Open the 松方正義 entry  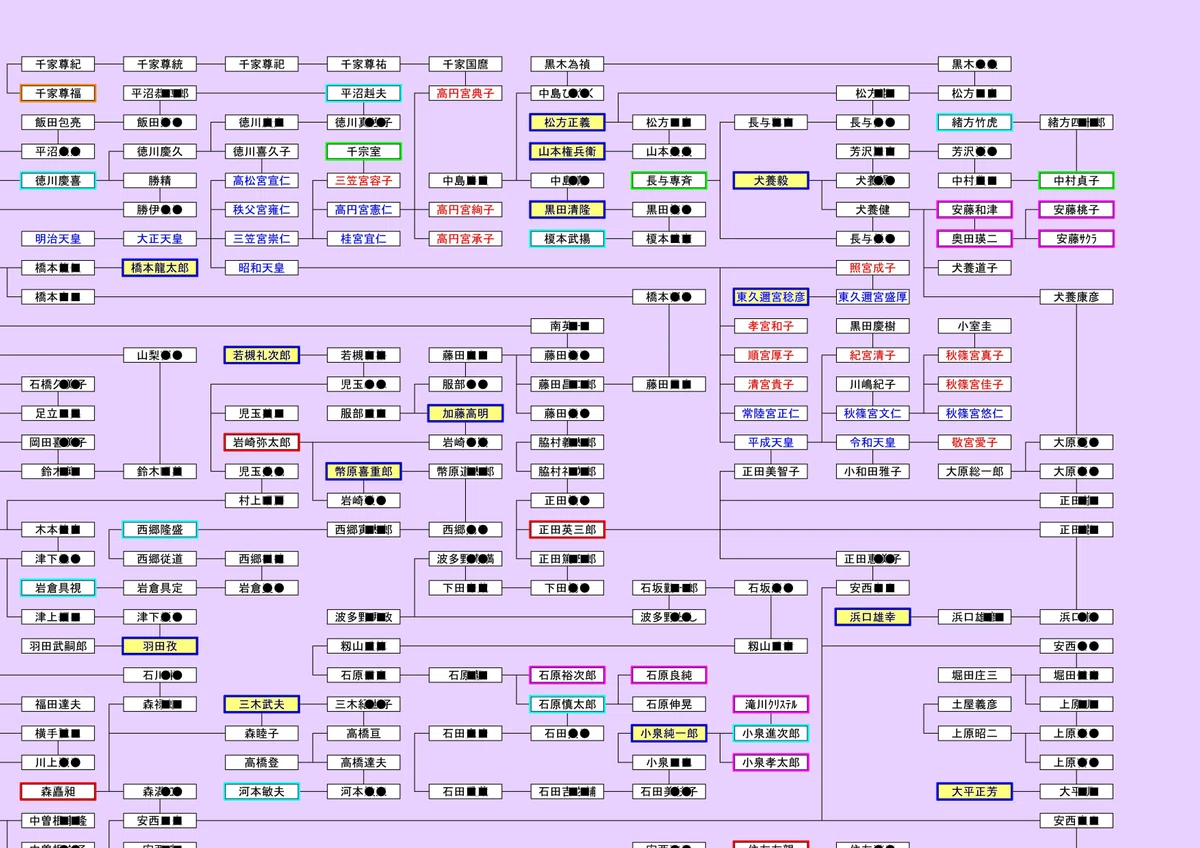[568, 122]
